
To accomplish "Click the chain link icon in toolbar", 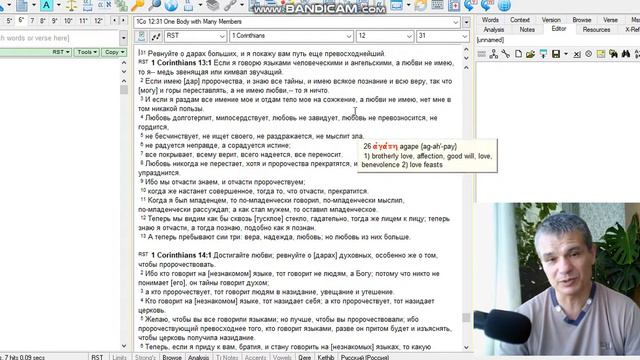I will click(x=230, y=5).
